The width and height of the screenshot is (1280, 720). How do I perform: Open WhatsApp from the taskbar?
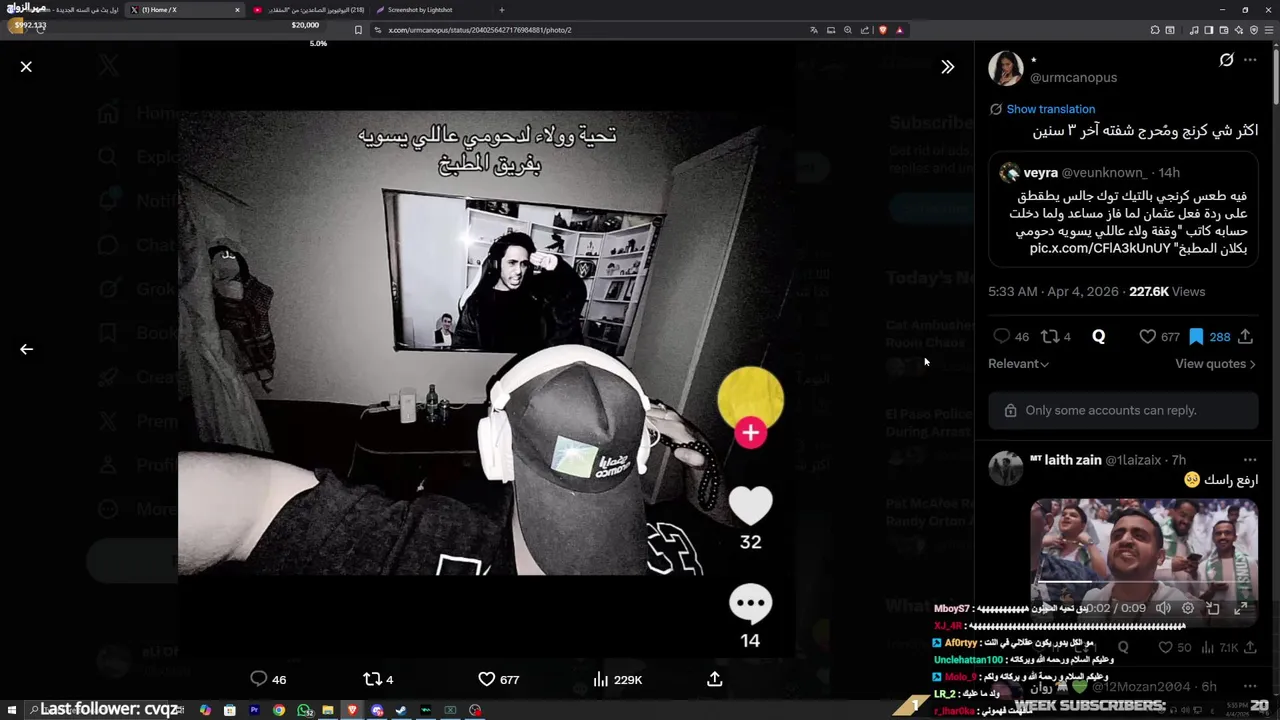coord(304,710)
